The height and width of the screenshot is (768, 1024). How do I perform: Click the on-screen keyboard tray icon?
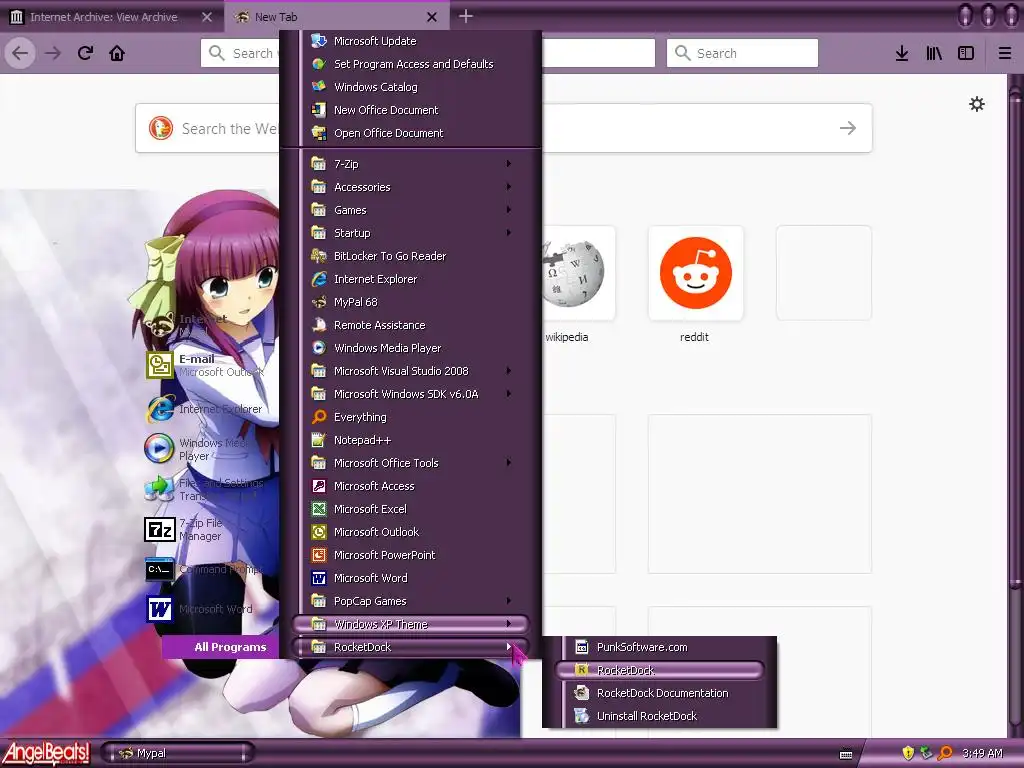click(x=846, y=755)
